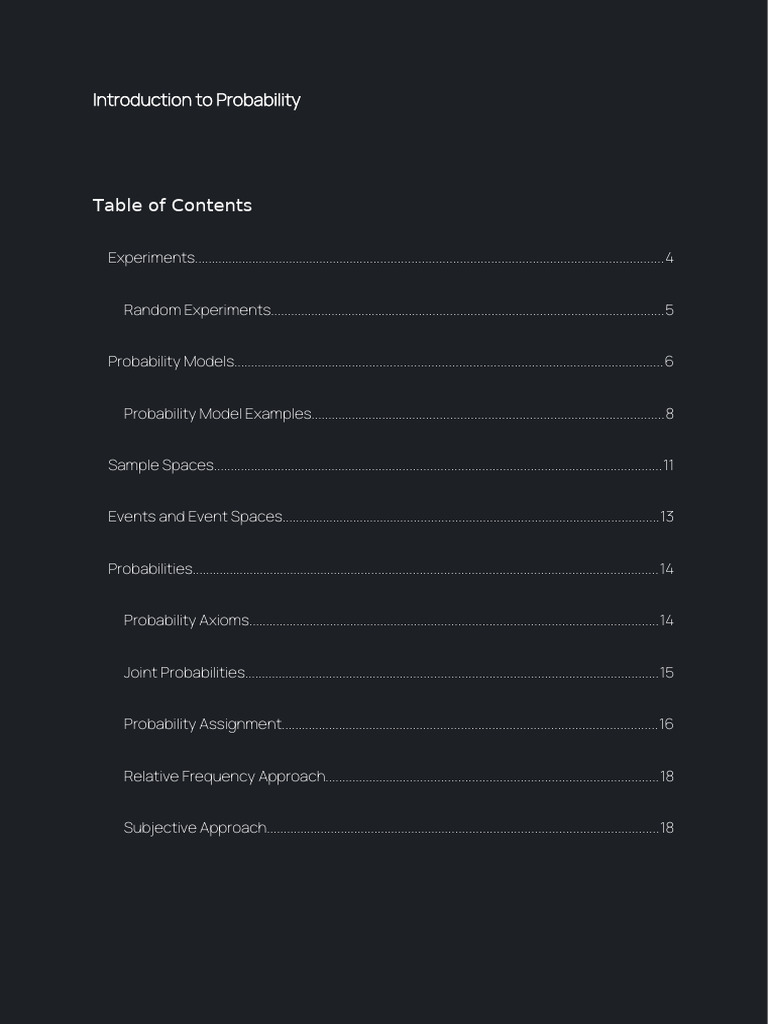The image size is (768, 1024).
Task: Click page number 15 for Joint Probabilities
Action: click(x=666, y=673)
